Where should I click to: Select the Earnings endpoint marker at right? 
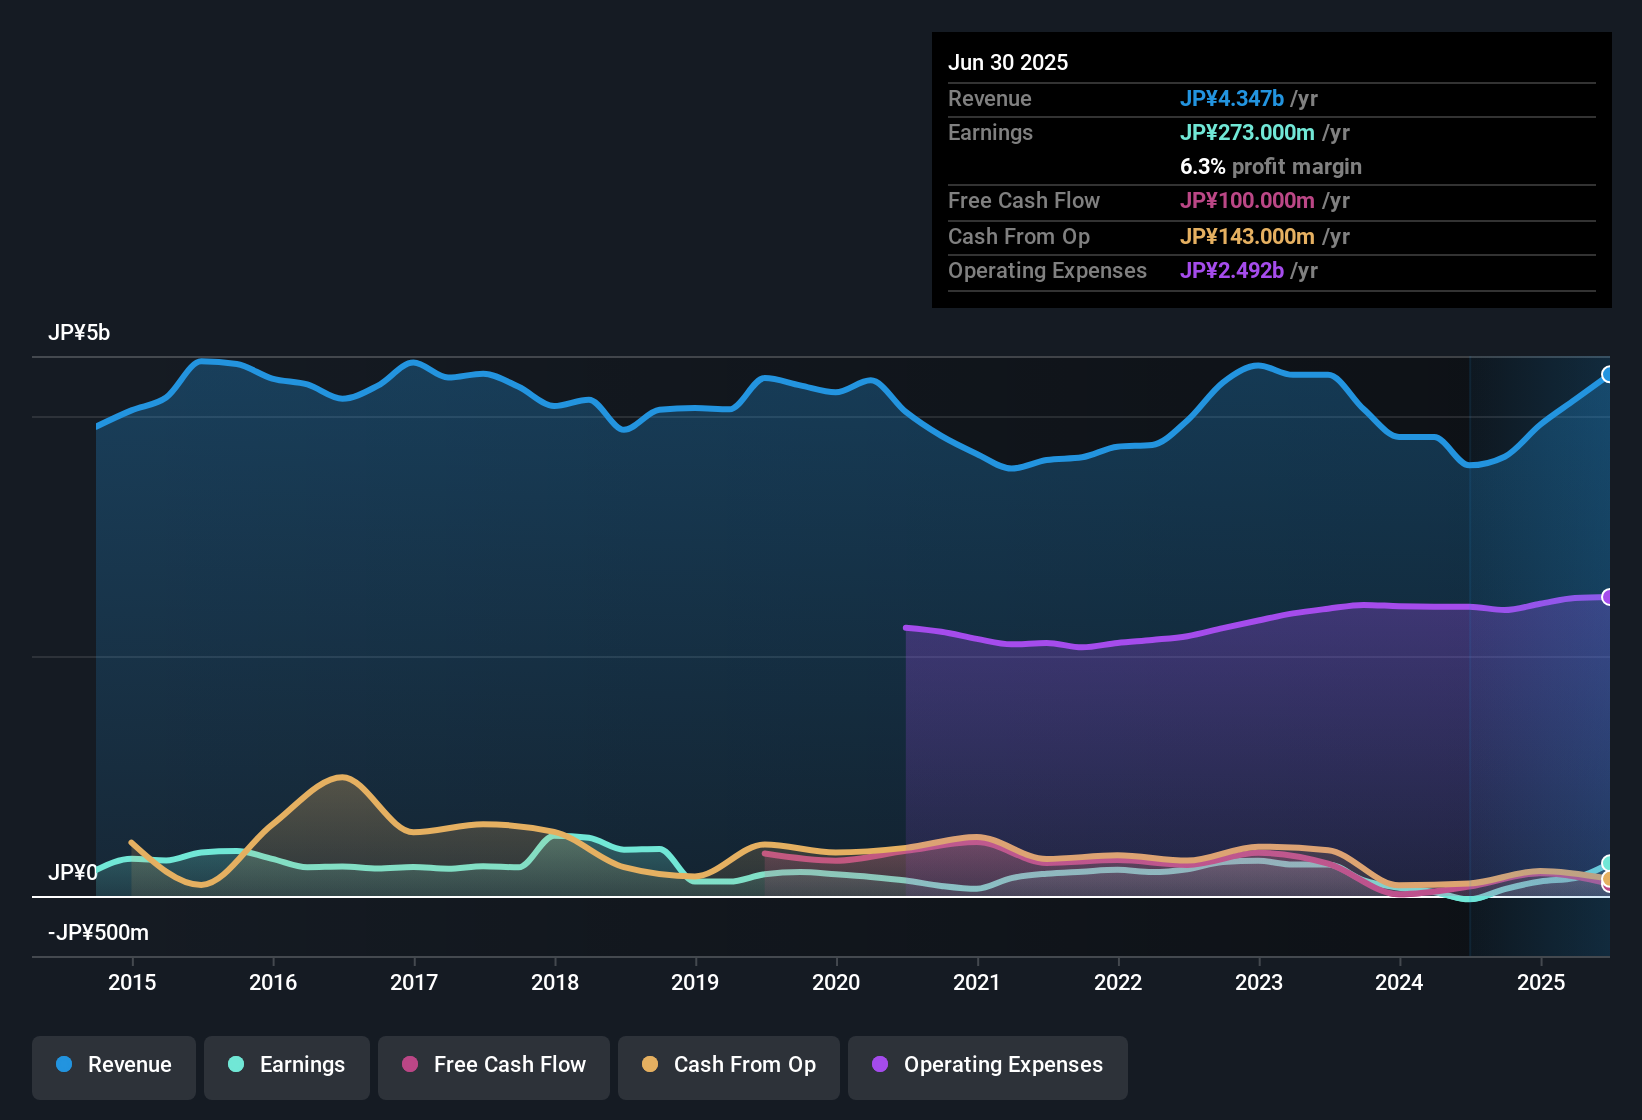click(x=1608, y=863)
